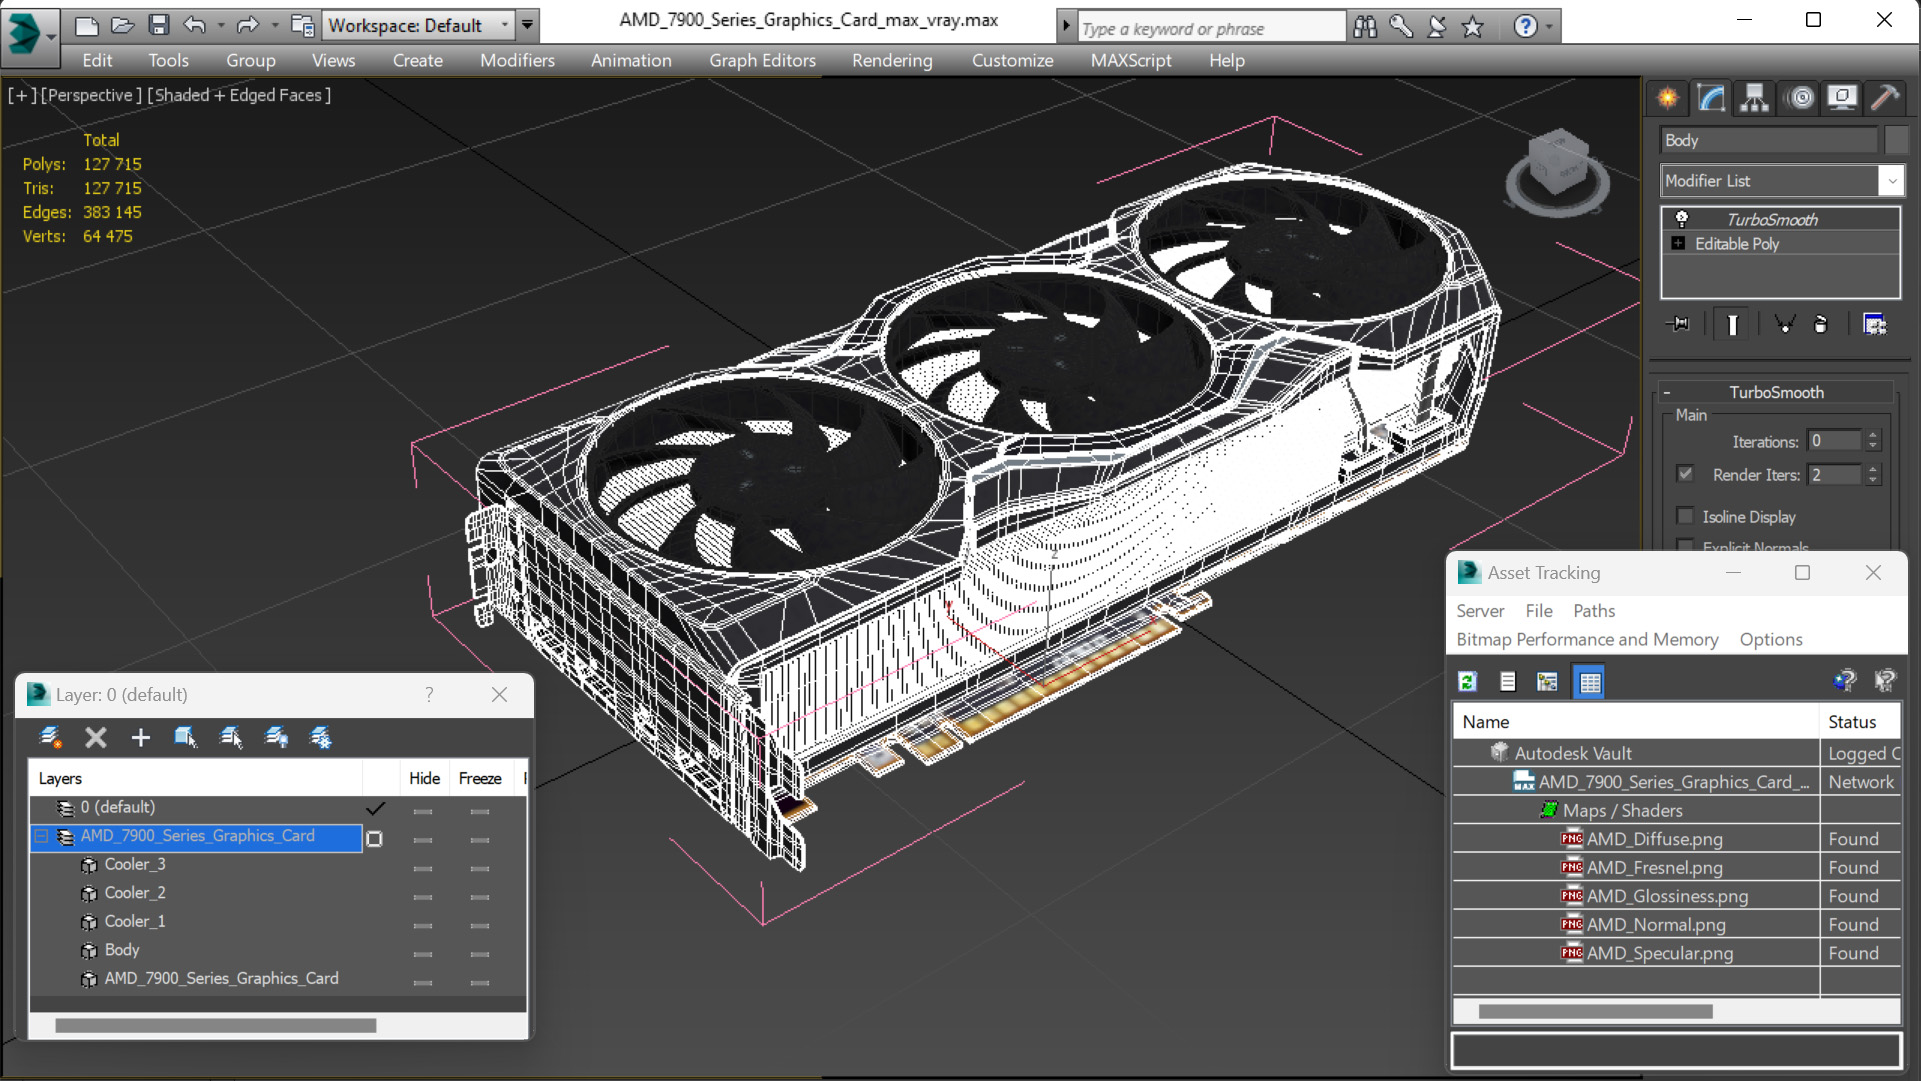Click Make Unique modifier icon
The width and height of the screenshot is (1921, 1081).
pyautogui.click(x=1784, y=324)
